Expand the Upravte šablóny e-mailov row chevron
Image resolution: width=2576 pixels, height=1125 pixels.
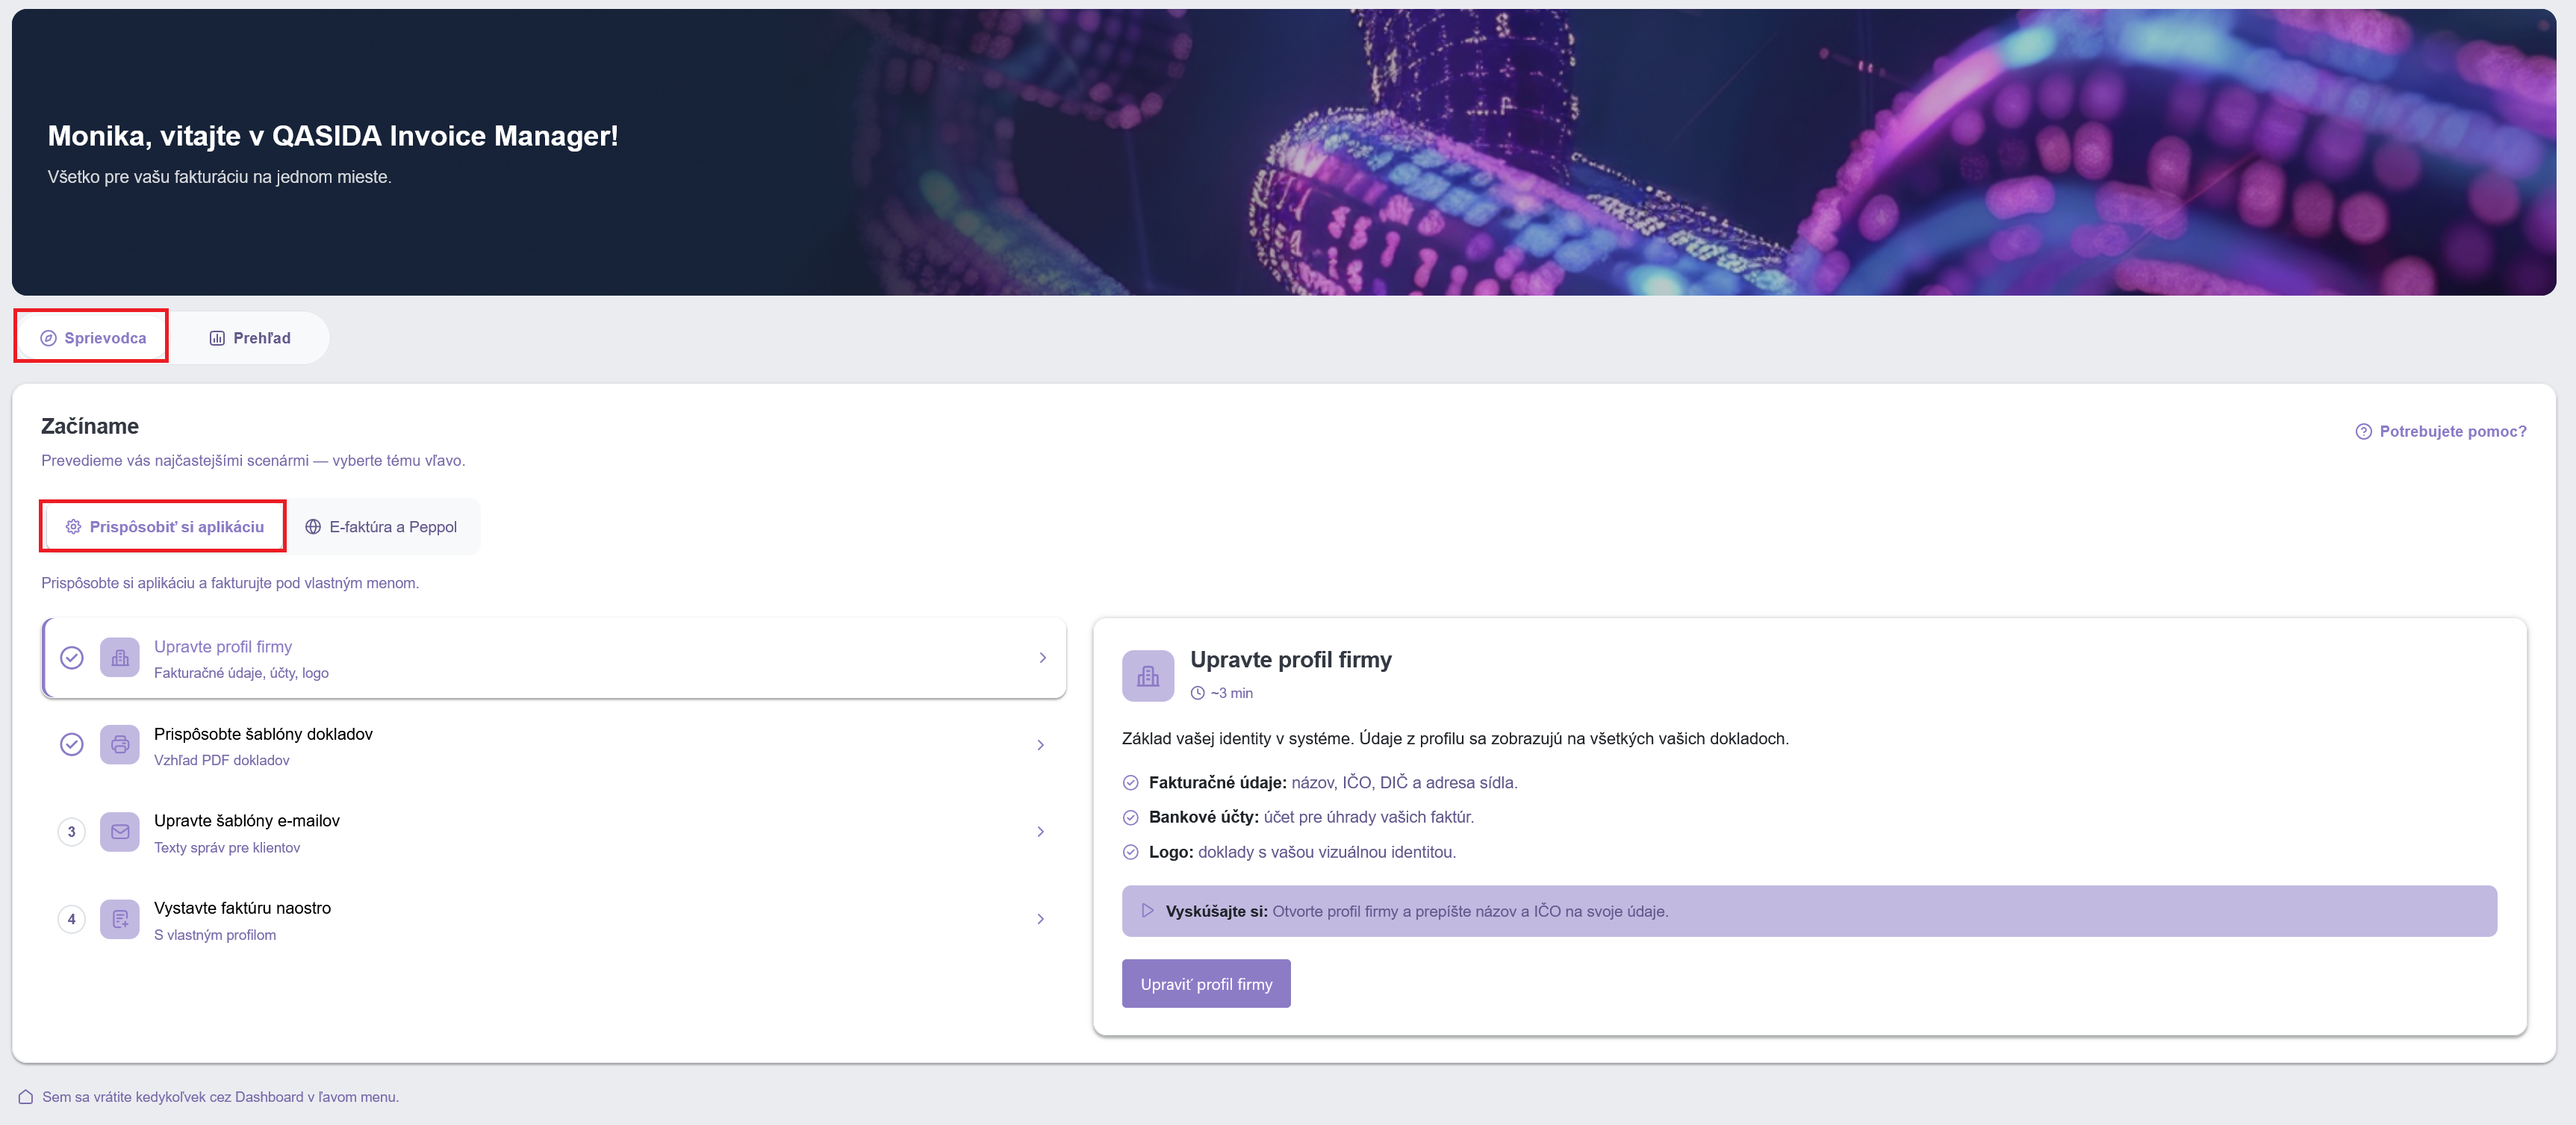click(1040, 832)
